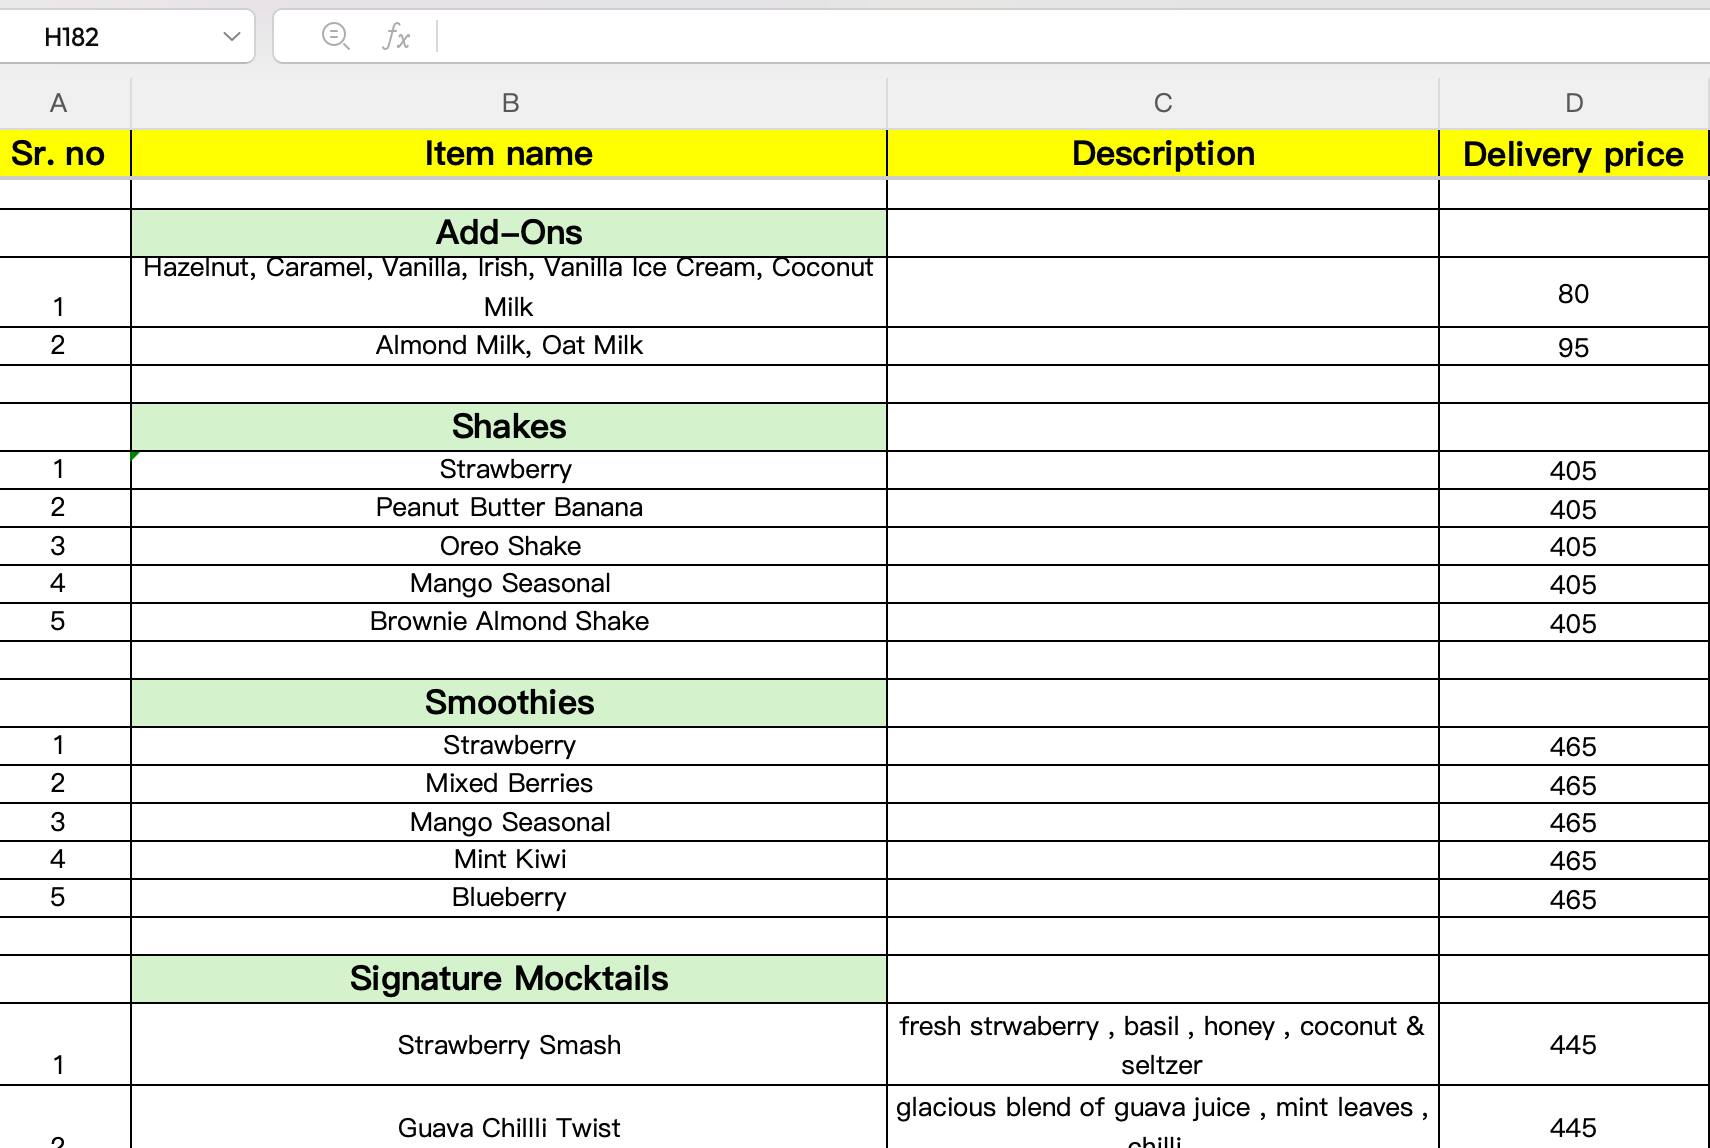Click the 'Almond Milk, Oat Milk' cell
The width and height of the screenshot is (1710, 1148).
[509, 346]
